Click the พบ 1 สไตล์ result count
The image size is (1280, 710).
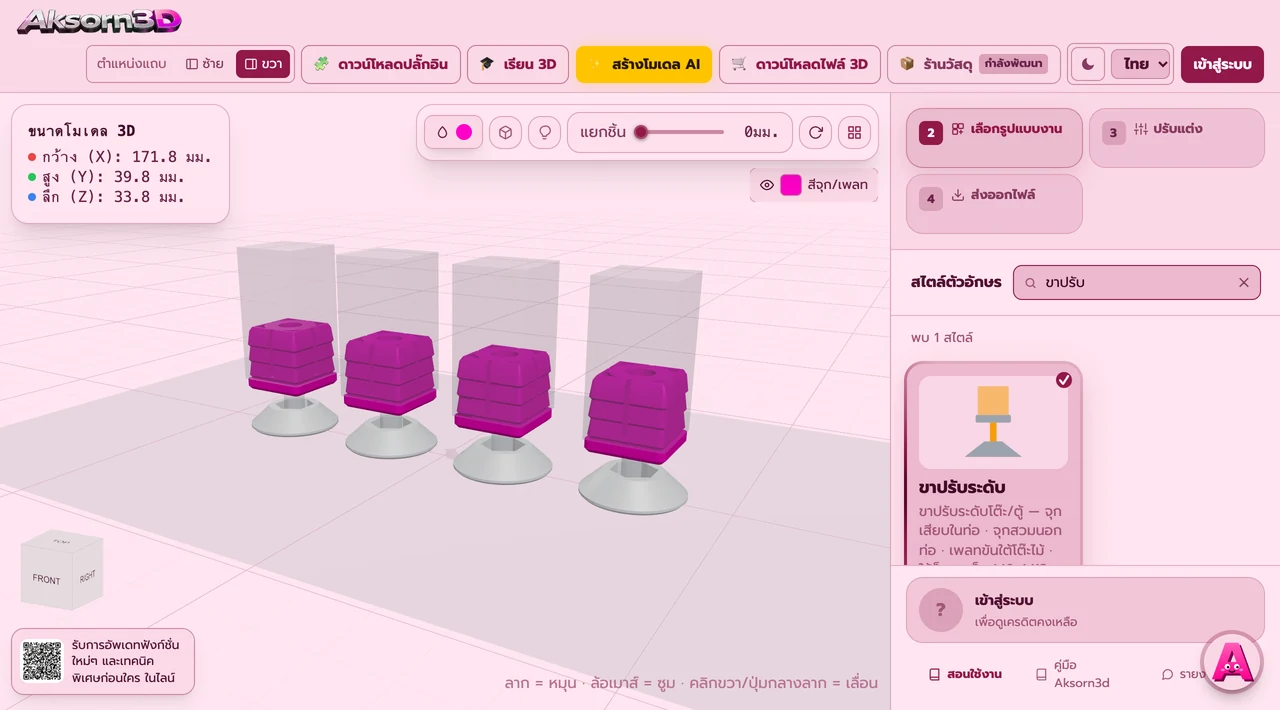pyautogui.click(x=942, y=338)
